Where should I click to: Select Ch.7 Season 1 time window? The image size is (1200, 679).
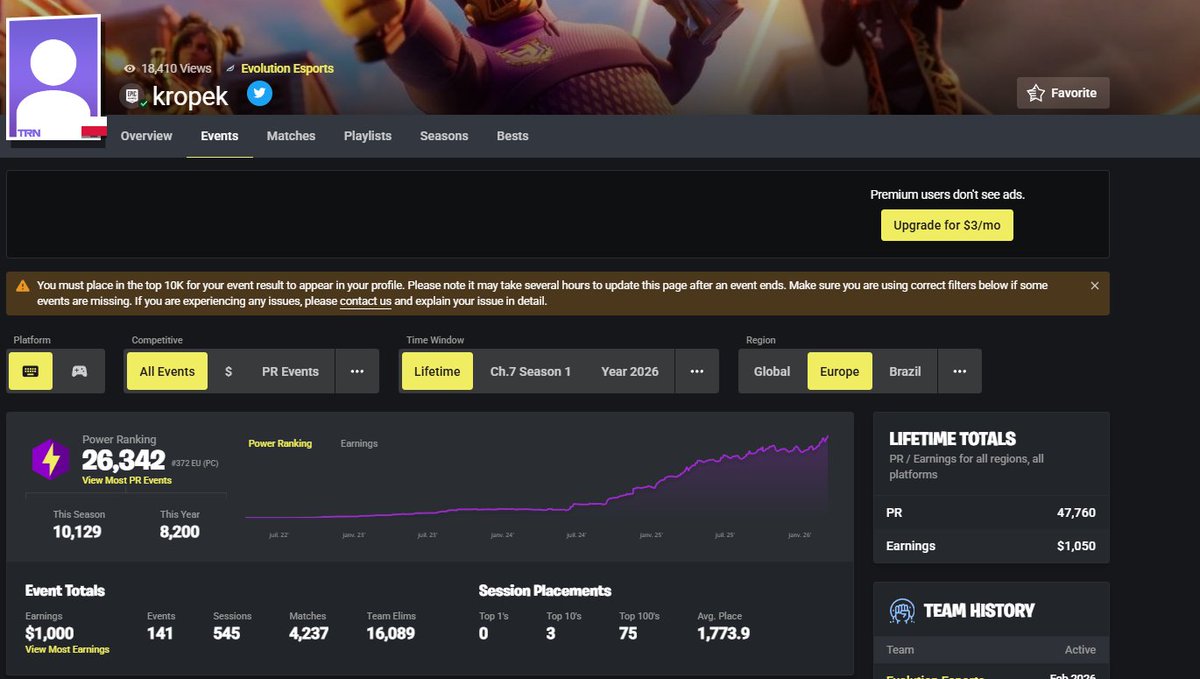tap(530, 371)
